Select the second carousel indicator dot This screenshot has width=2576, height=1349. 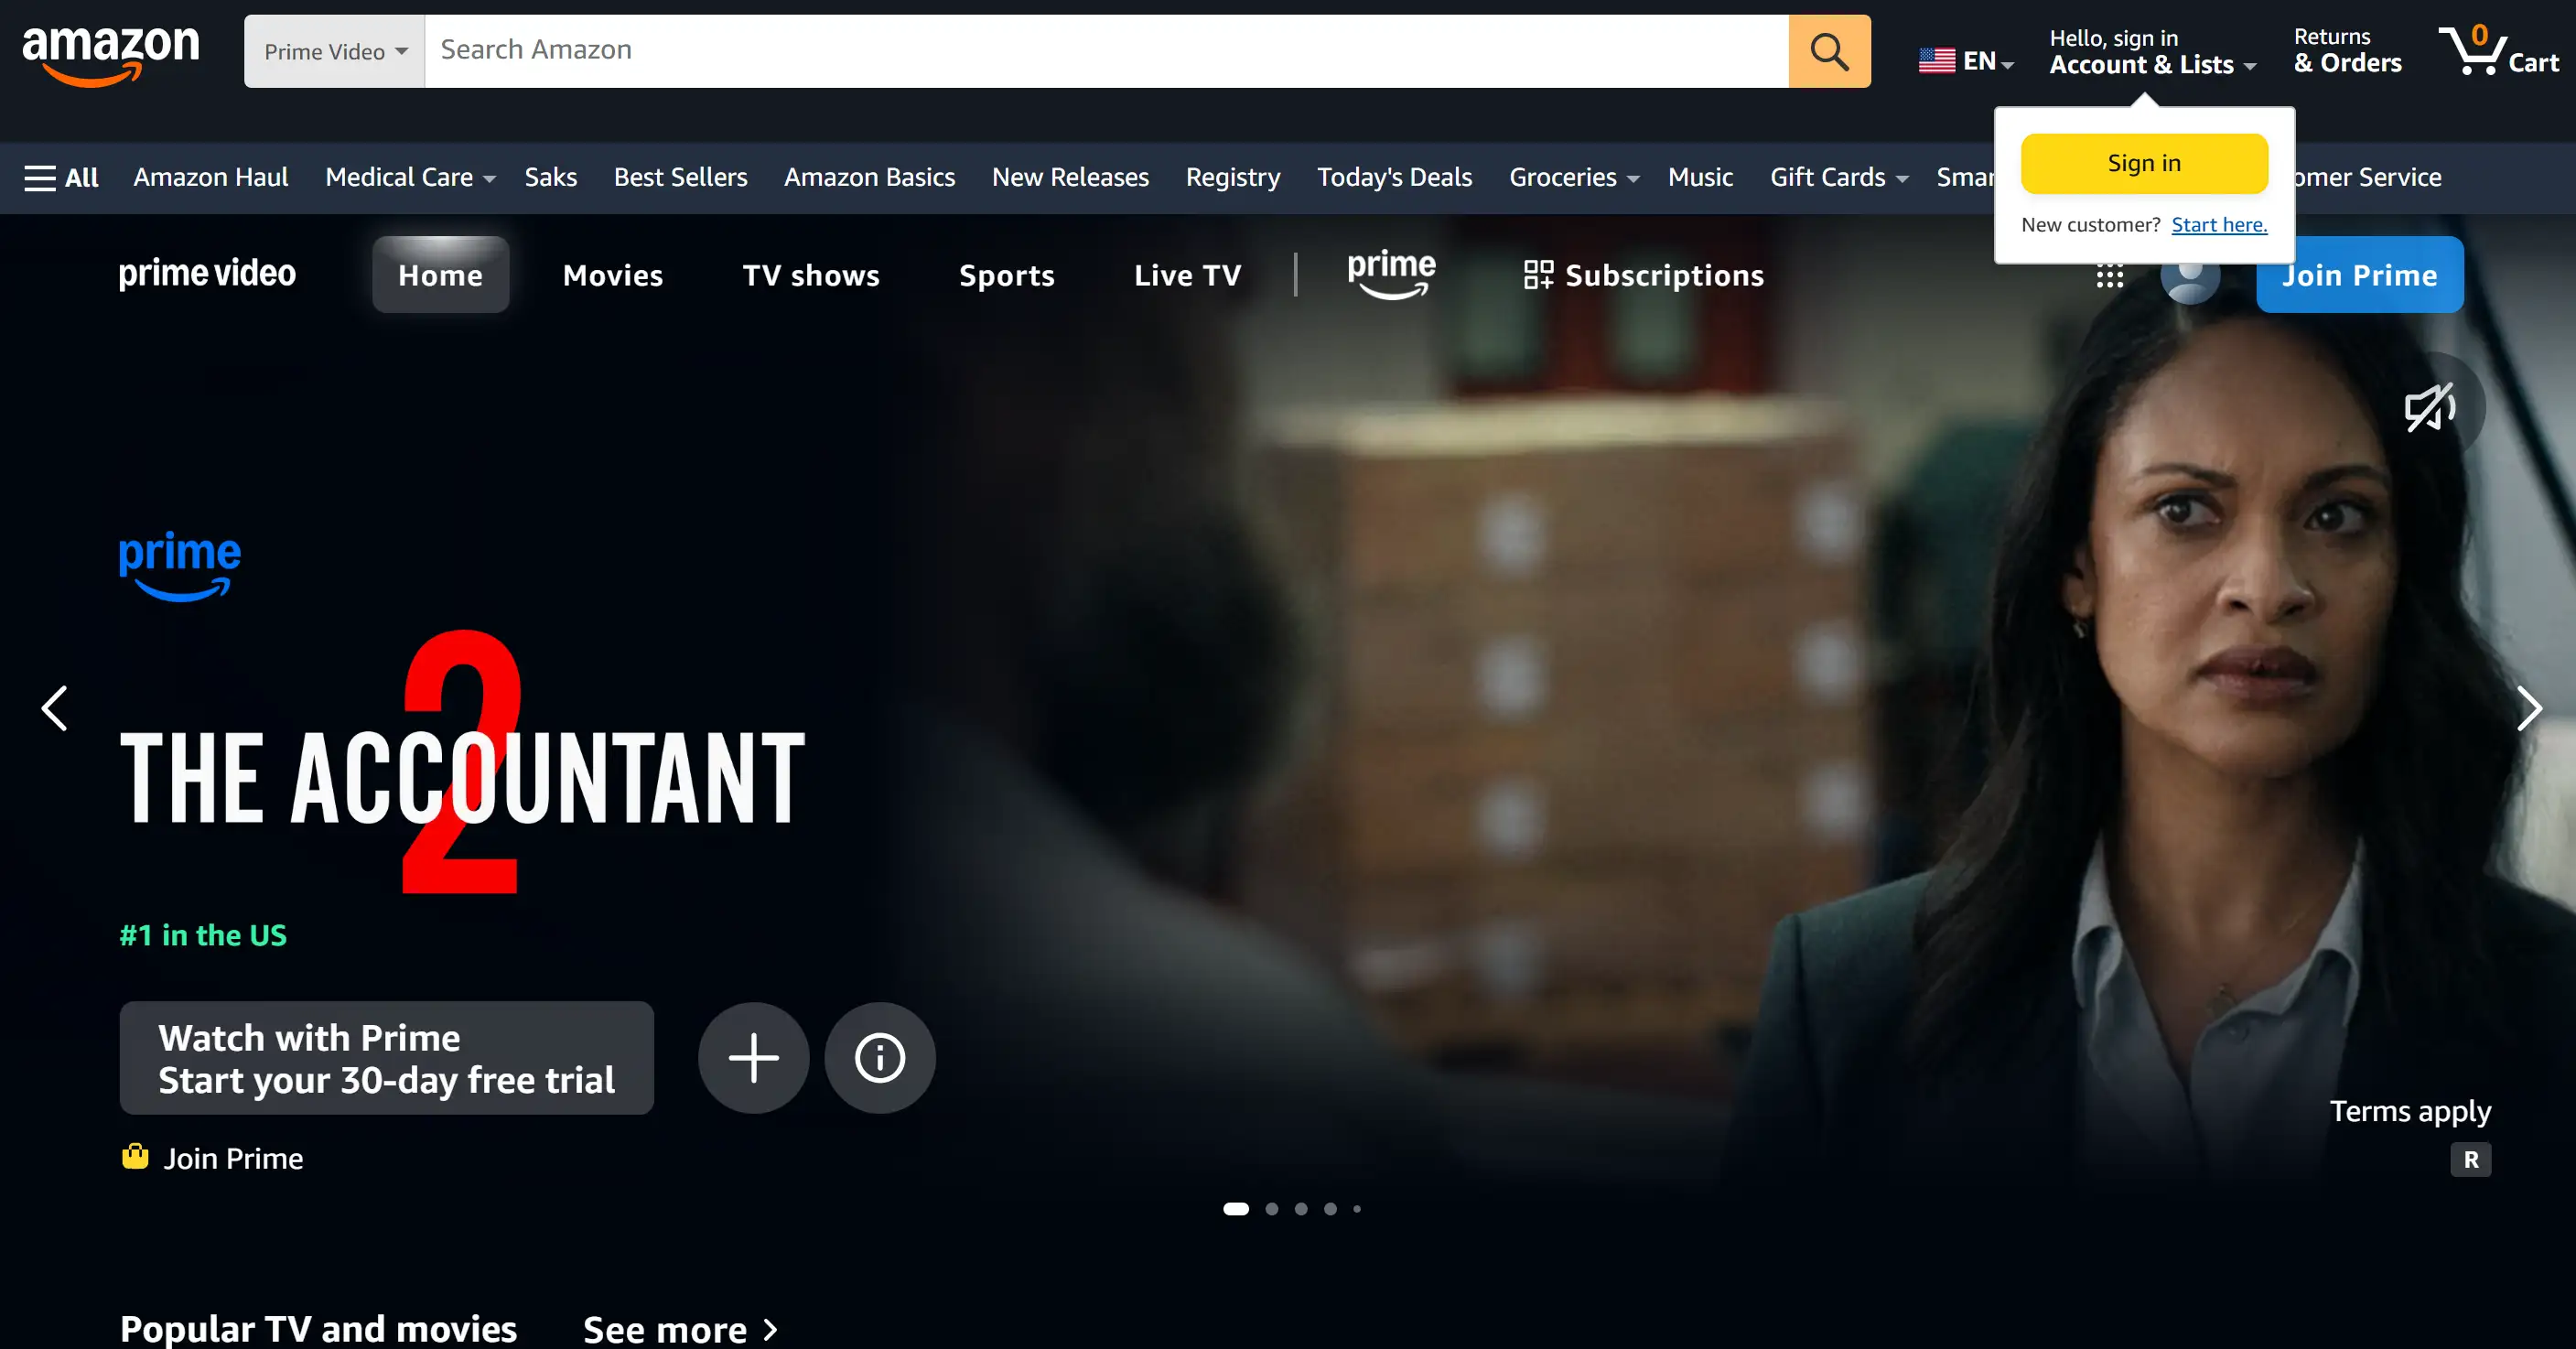click(1272, 1209)
